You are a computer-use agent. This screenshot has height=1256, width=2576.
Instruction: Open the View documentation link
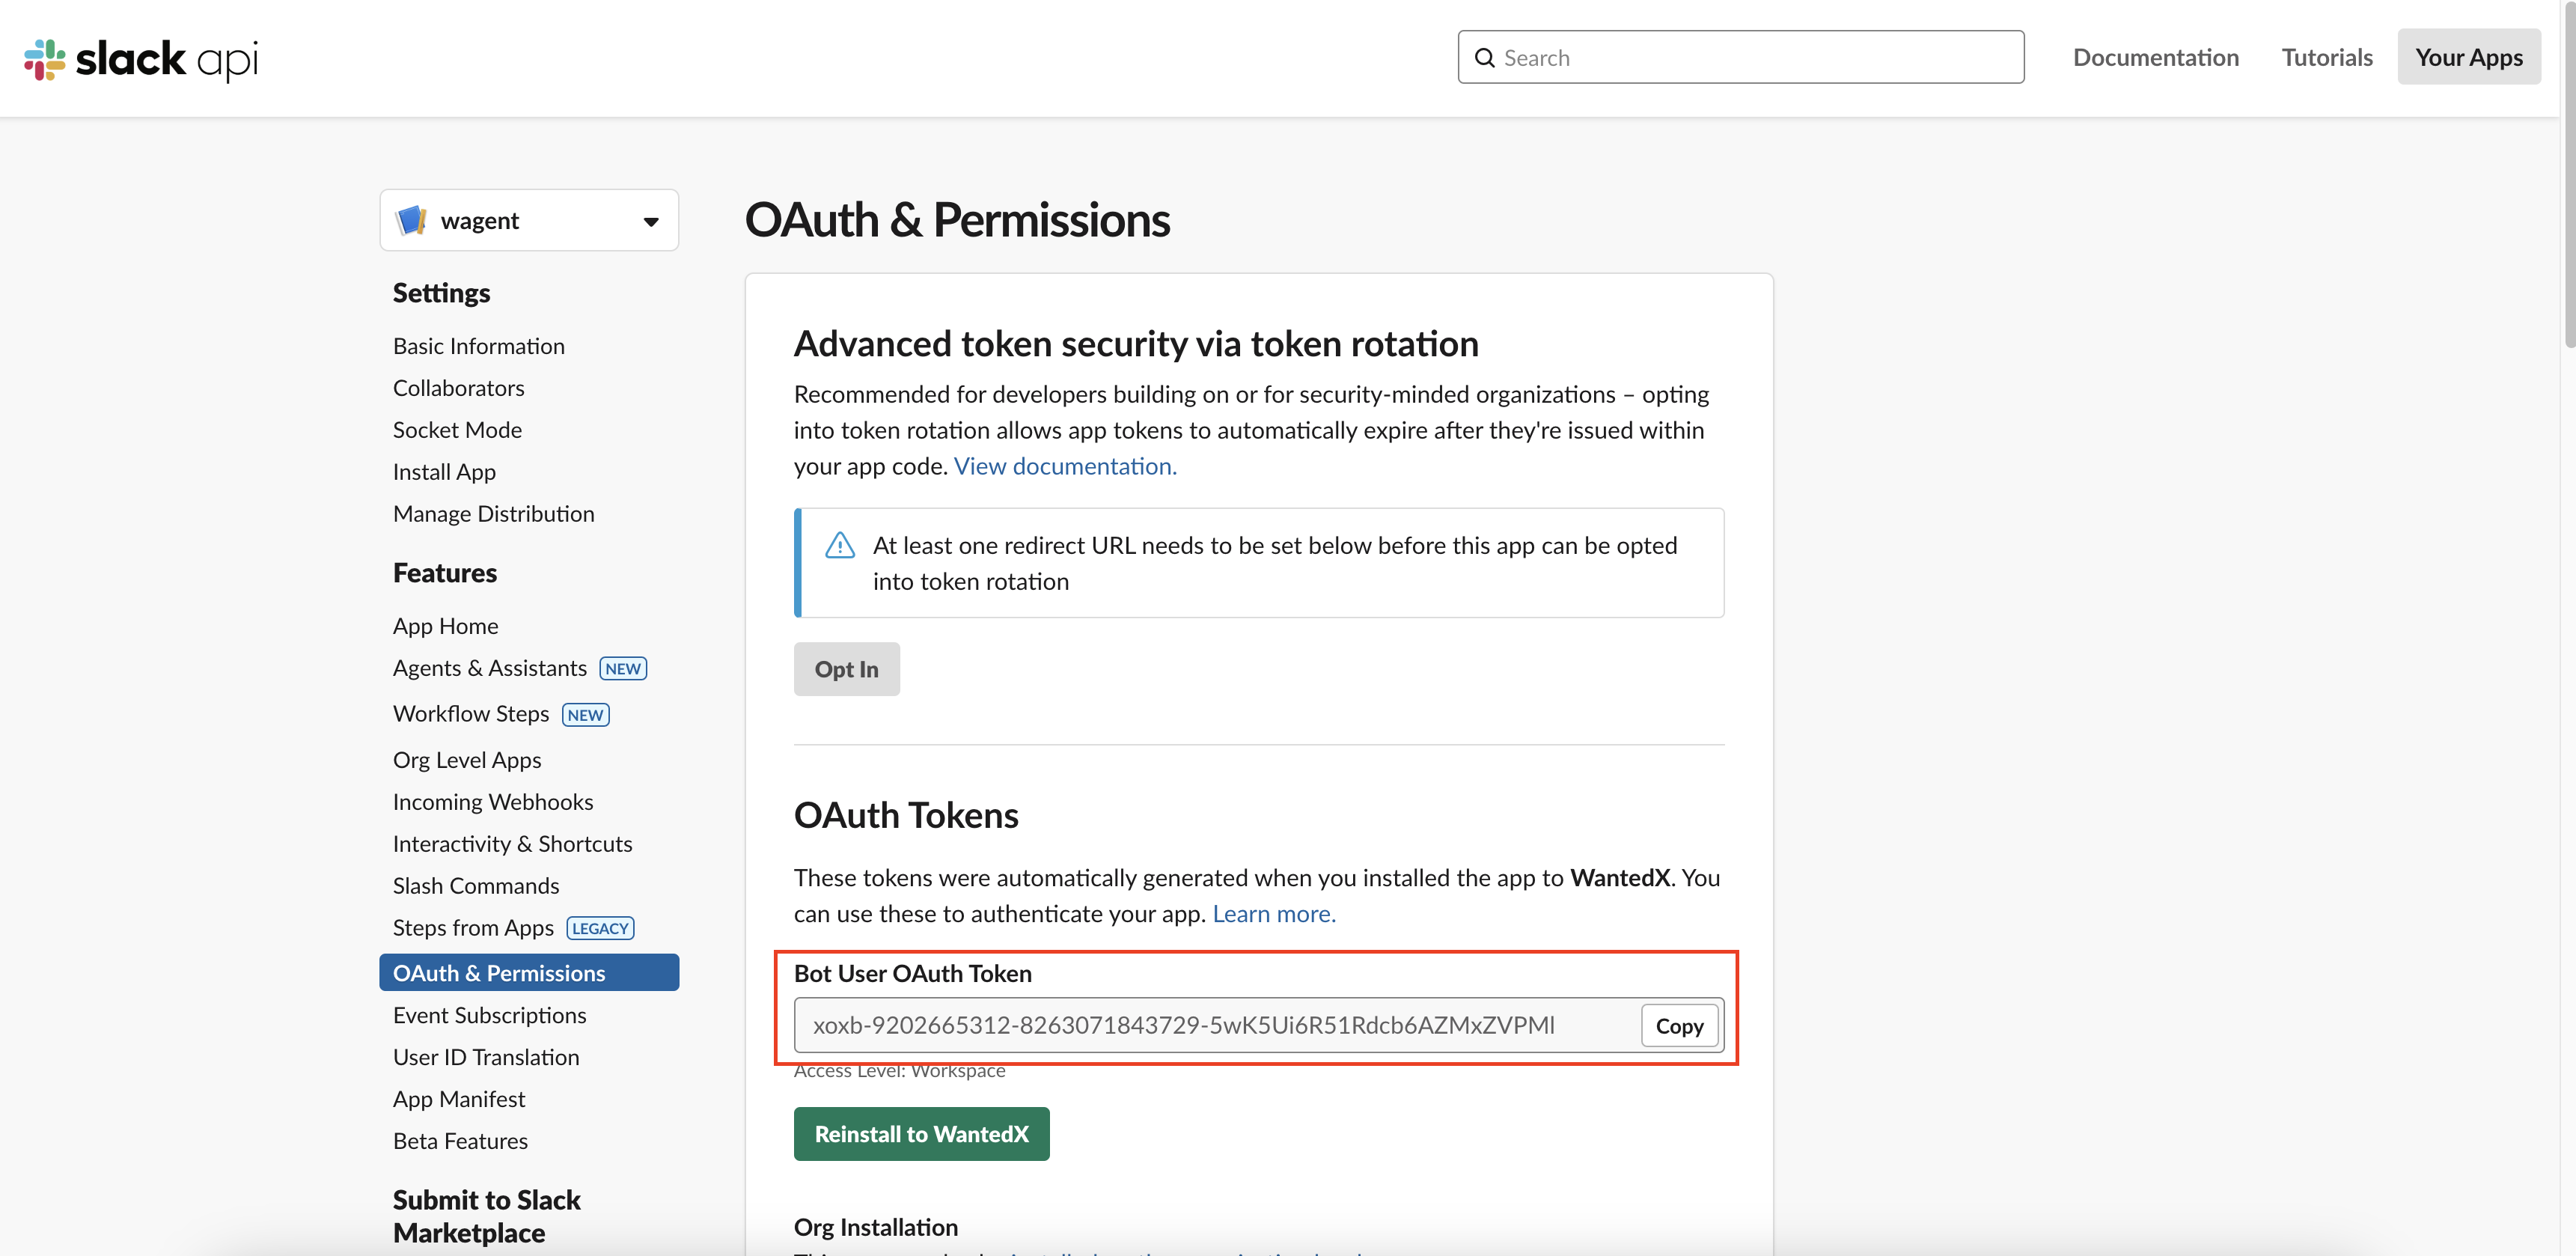click(x=1065, y=466)
